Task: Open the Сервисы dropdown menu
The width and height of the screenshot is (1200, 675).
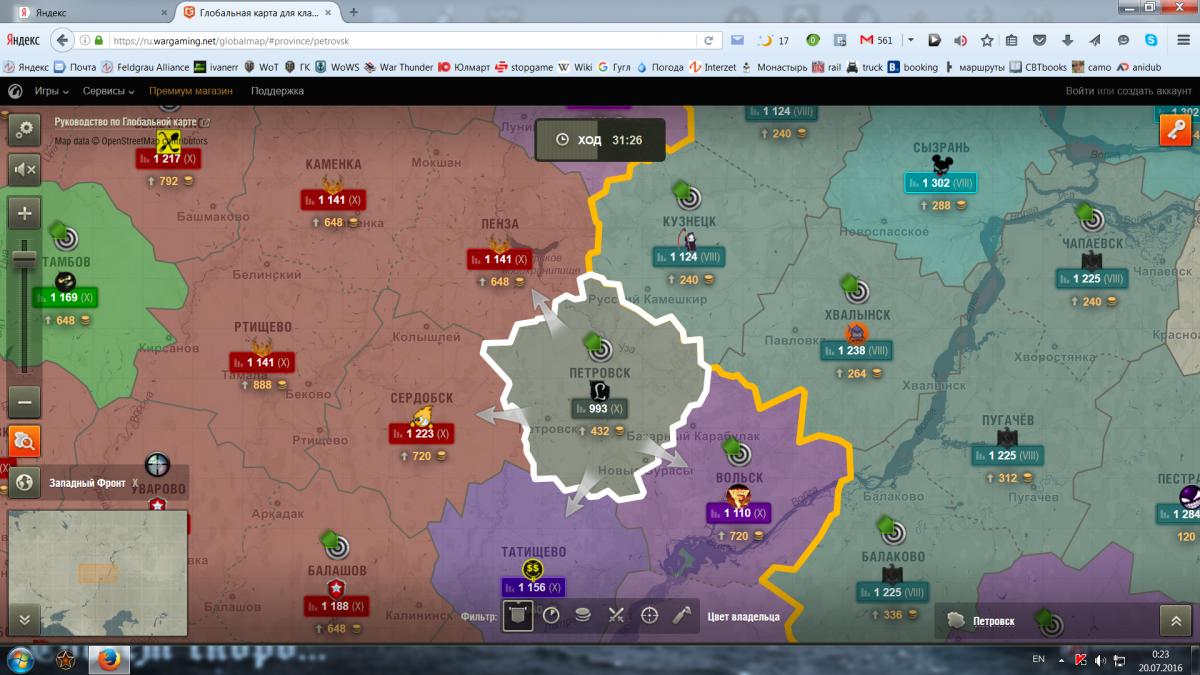Action: coord(108,91)
